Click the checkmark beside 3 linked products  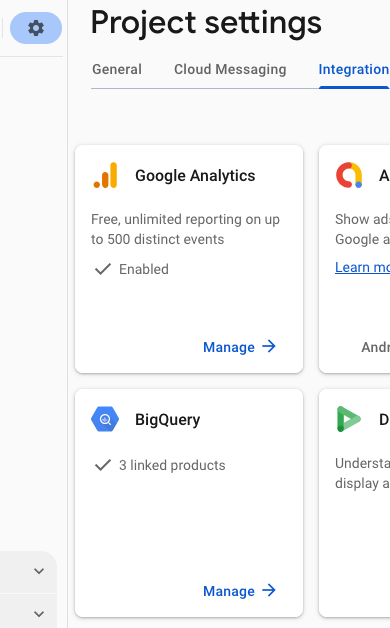tap(103, 465)
